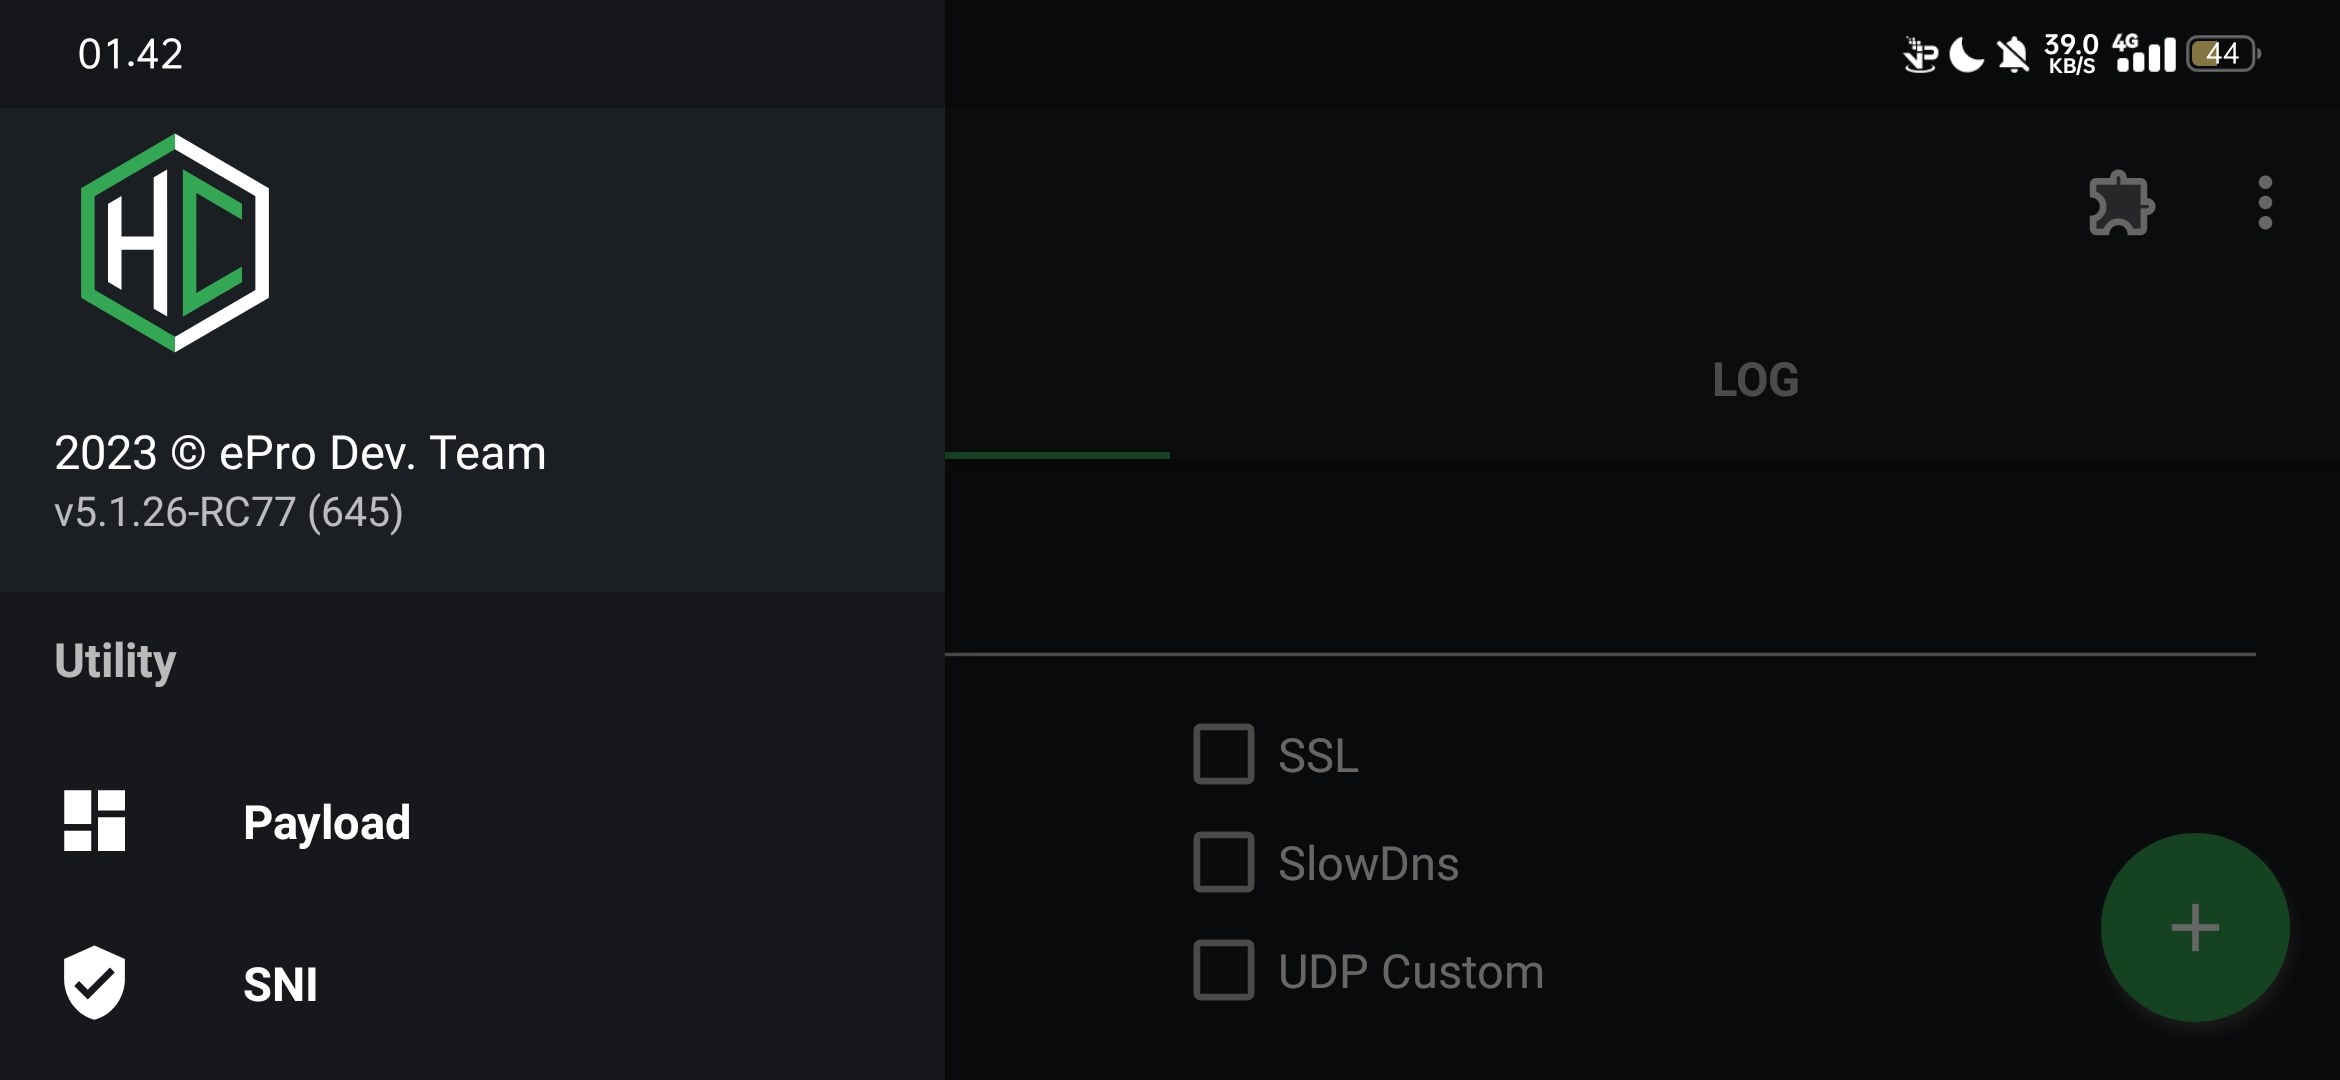The width and height of the screenshot is (2340, 1080).
Task: Open the plugin puzzle-piece icon
Action: click(2120, 204)
